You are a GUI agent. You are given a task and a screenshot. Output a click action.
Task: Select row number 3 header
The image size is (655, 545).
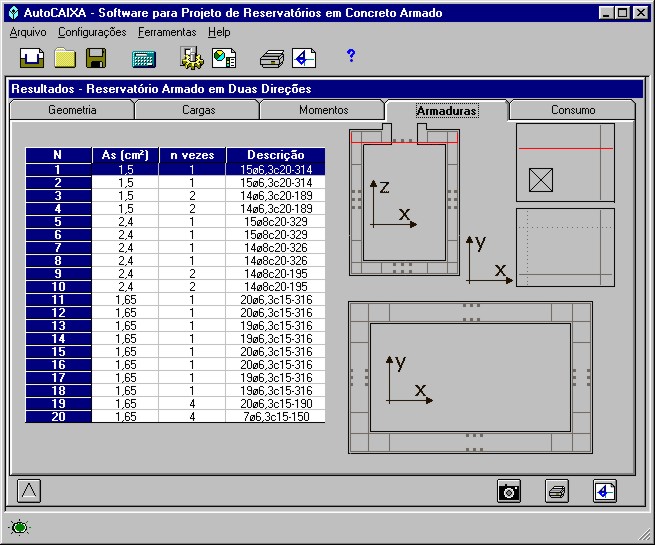click(58, 195)
